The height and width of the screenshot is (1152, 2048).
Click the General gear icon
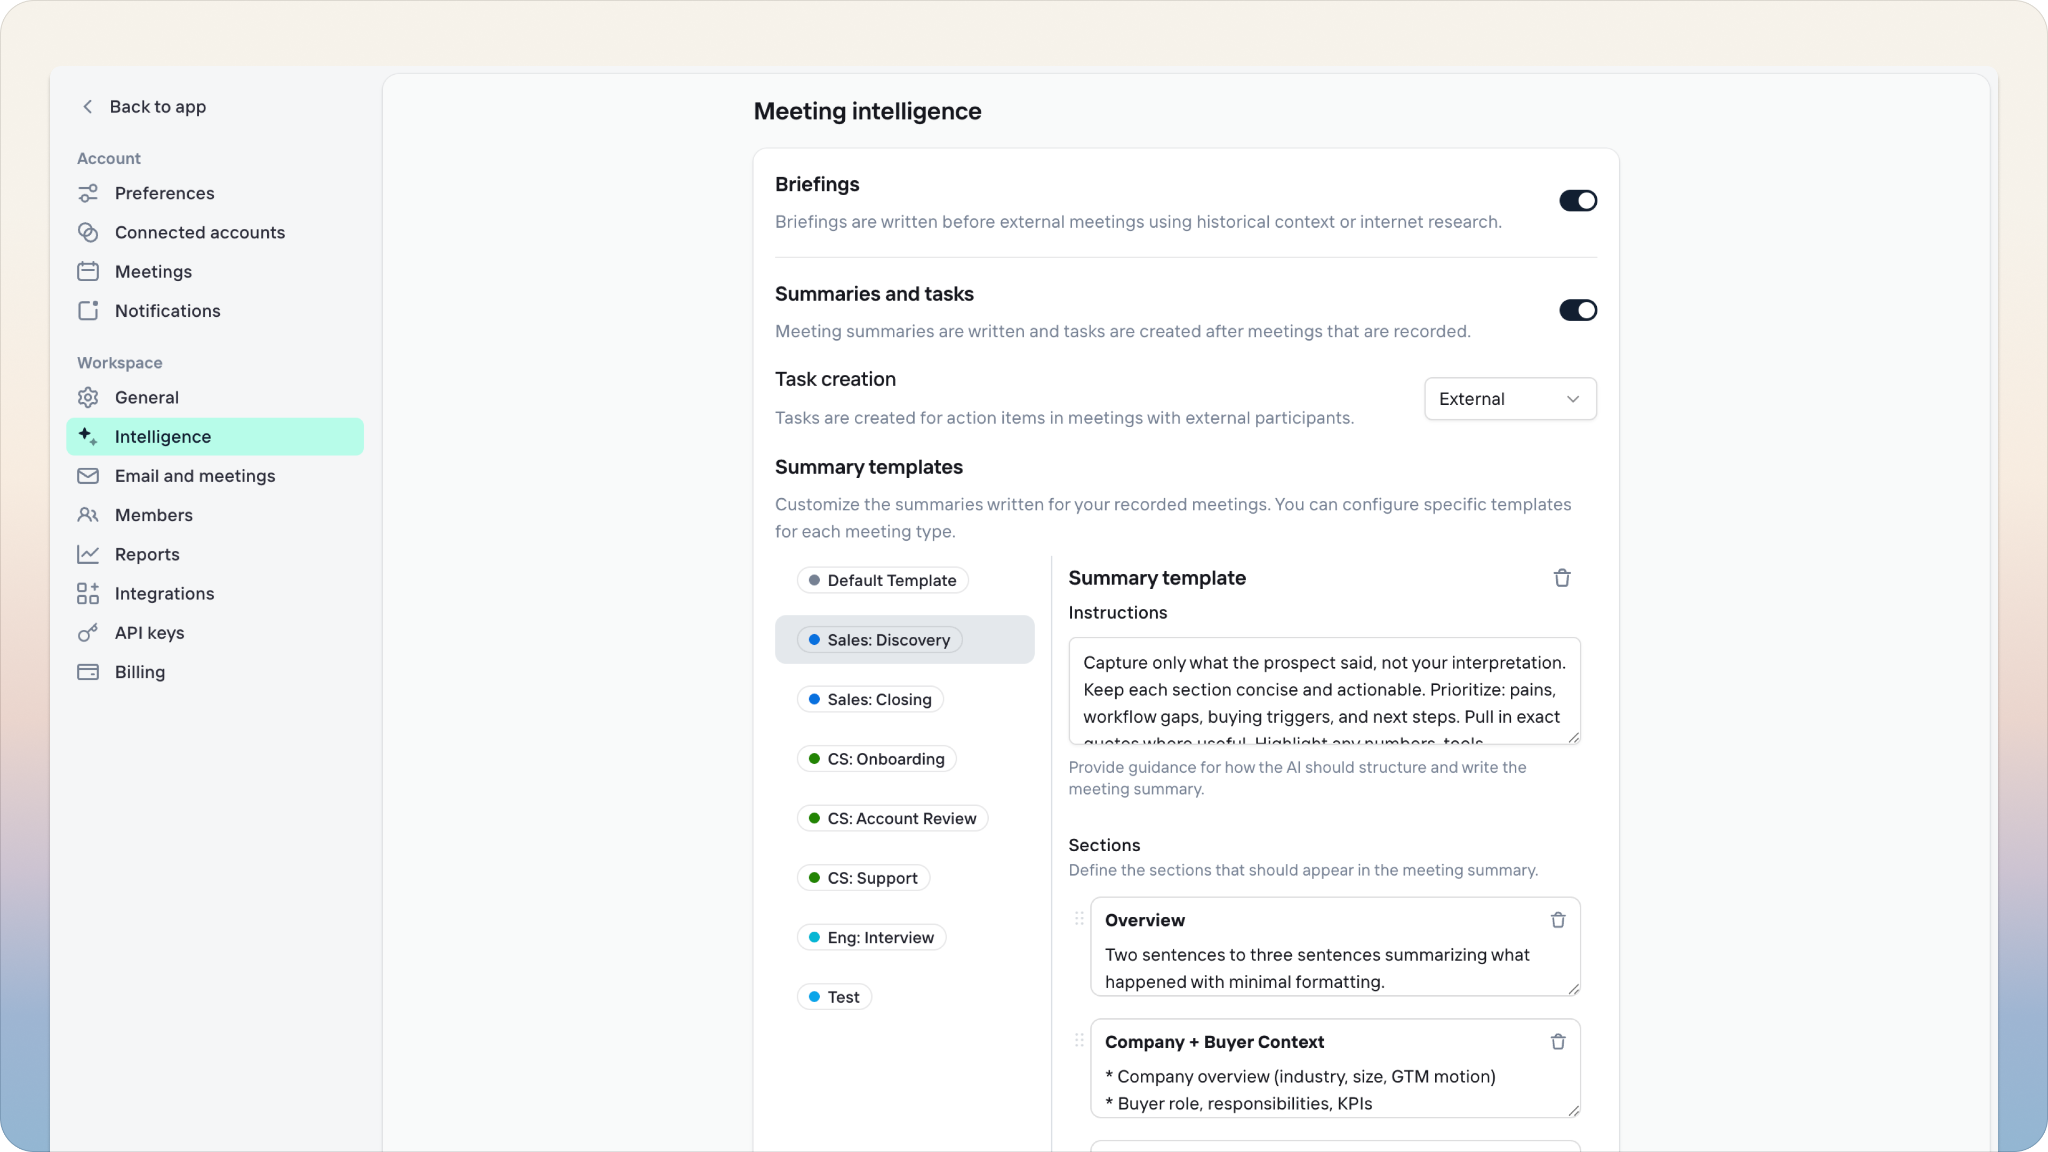click(x=88, y=397)
